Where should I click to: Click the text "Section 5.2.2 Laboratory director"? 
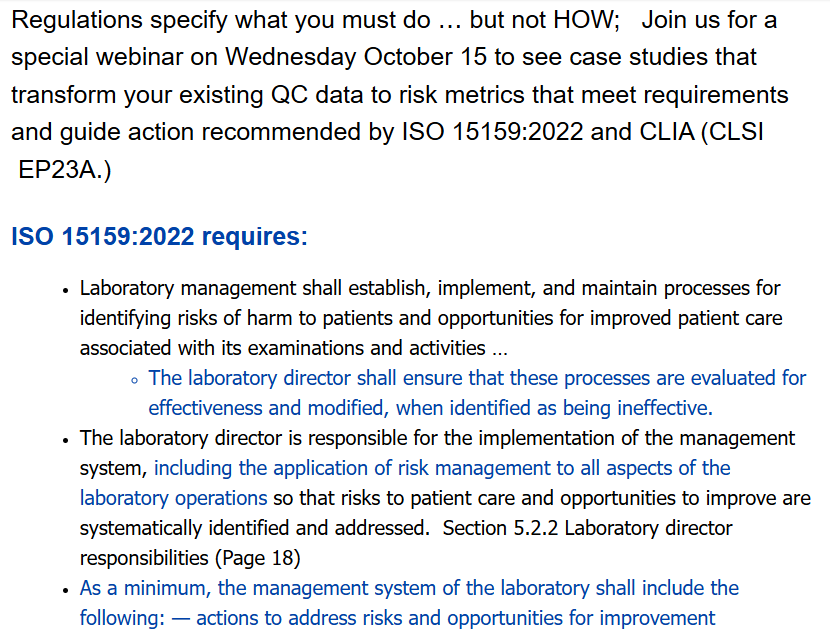pyautogui.click(x=588, y=528)
